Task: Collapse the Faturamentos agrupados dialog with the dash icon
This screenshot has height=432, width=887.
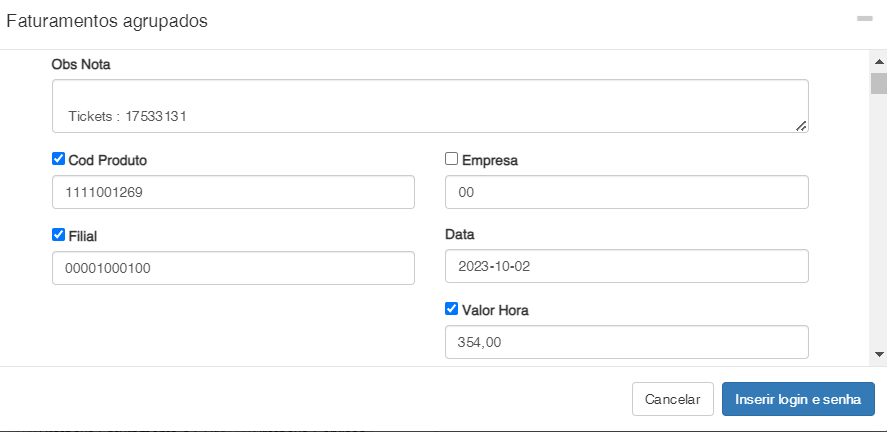Action: pos(863,19)
